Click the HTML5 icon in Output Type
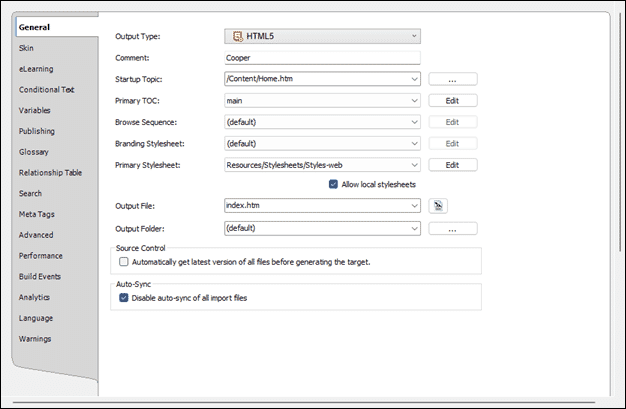 point(238,36)
